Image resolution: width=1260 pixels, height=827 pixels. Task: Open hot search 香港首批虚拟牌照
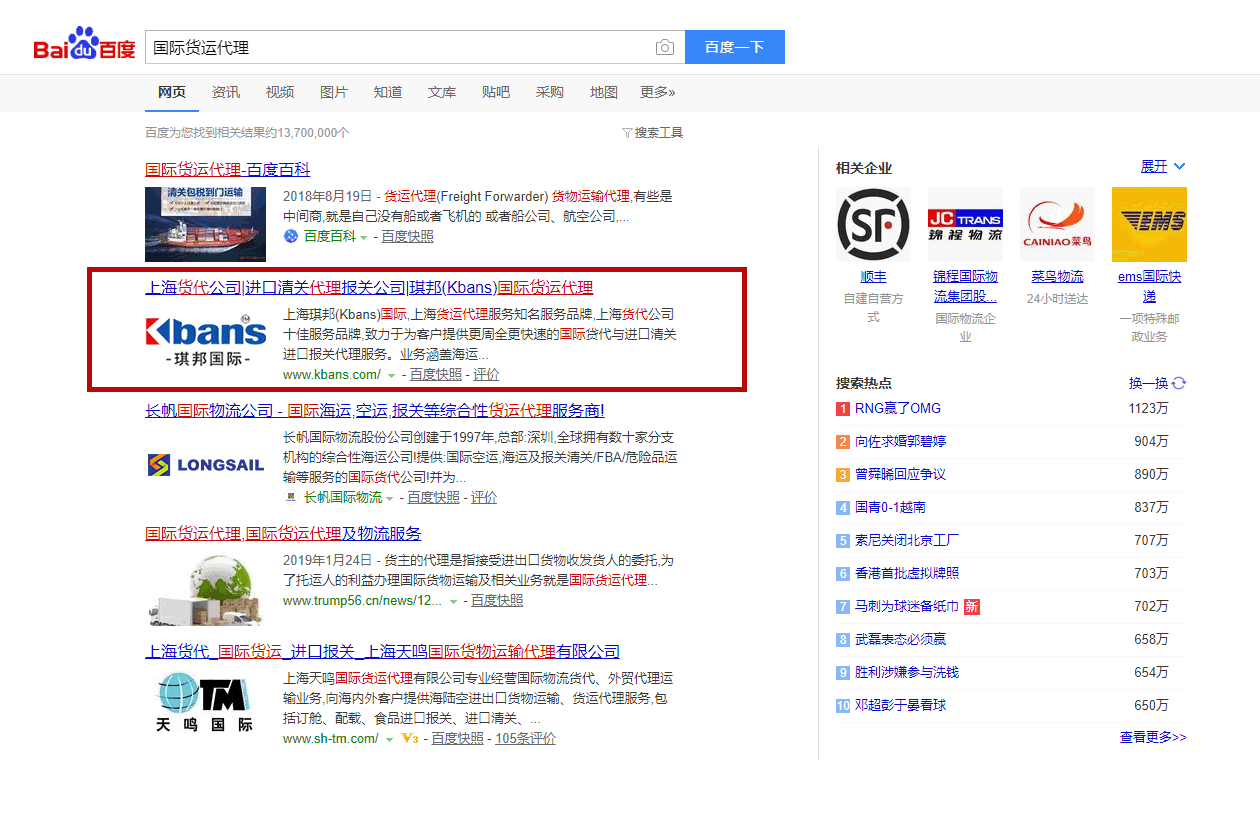(x=907, y=573)
